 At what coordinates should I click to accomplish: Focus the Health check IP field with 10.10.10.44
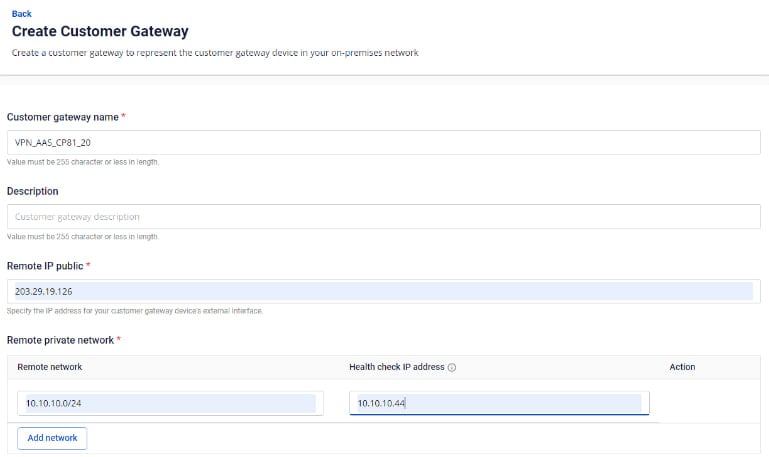(x=498, y=403)
